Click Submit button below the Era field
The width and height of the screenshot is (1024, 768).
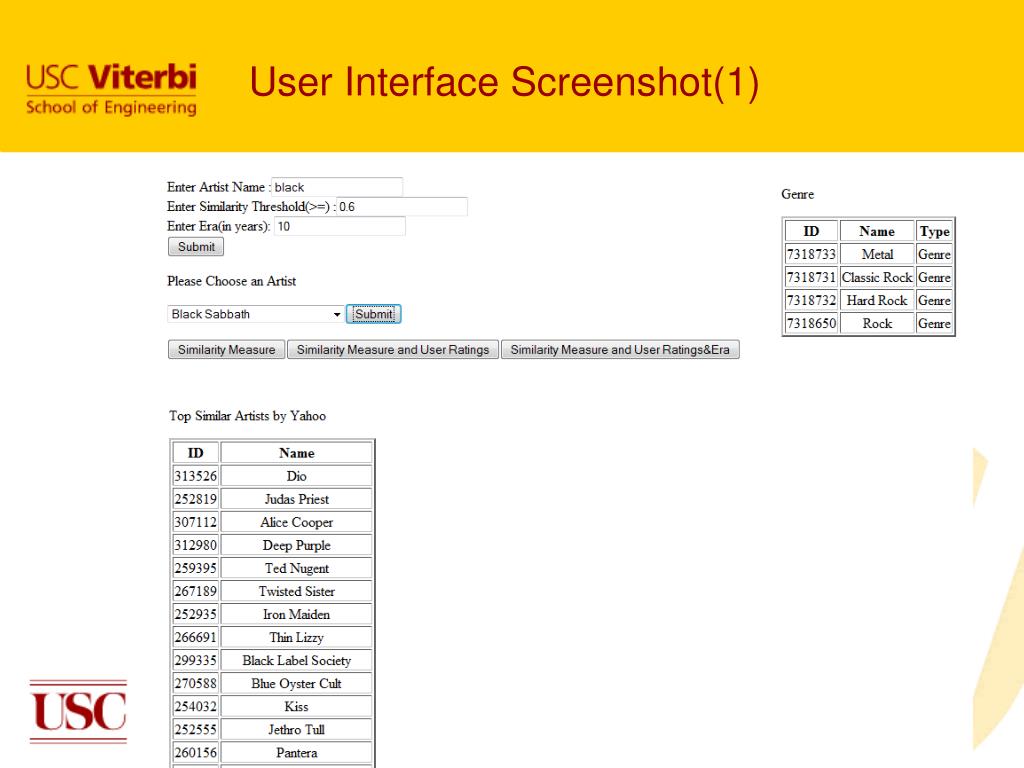(x=196, y=247)
